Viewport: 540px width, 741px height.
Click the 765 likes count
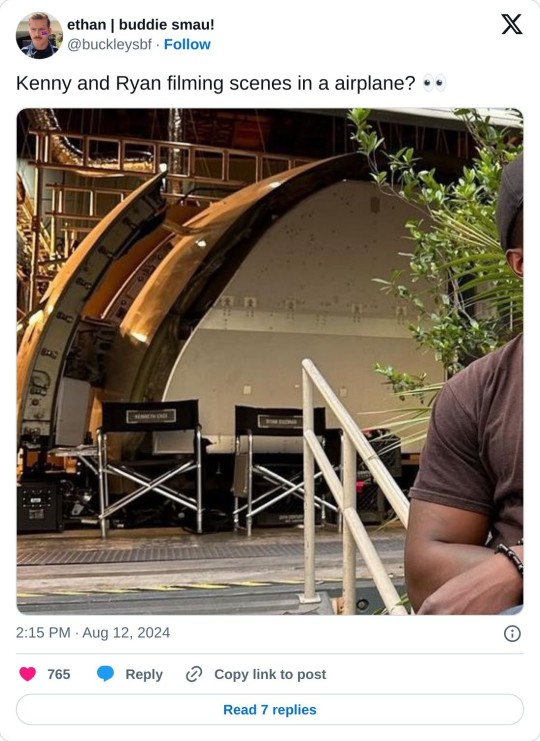(x=59, y=674)
